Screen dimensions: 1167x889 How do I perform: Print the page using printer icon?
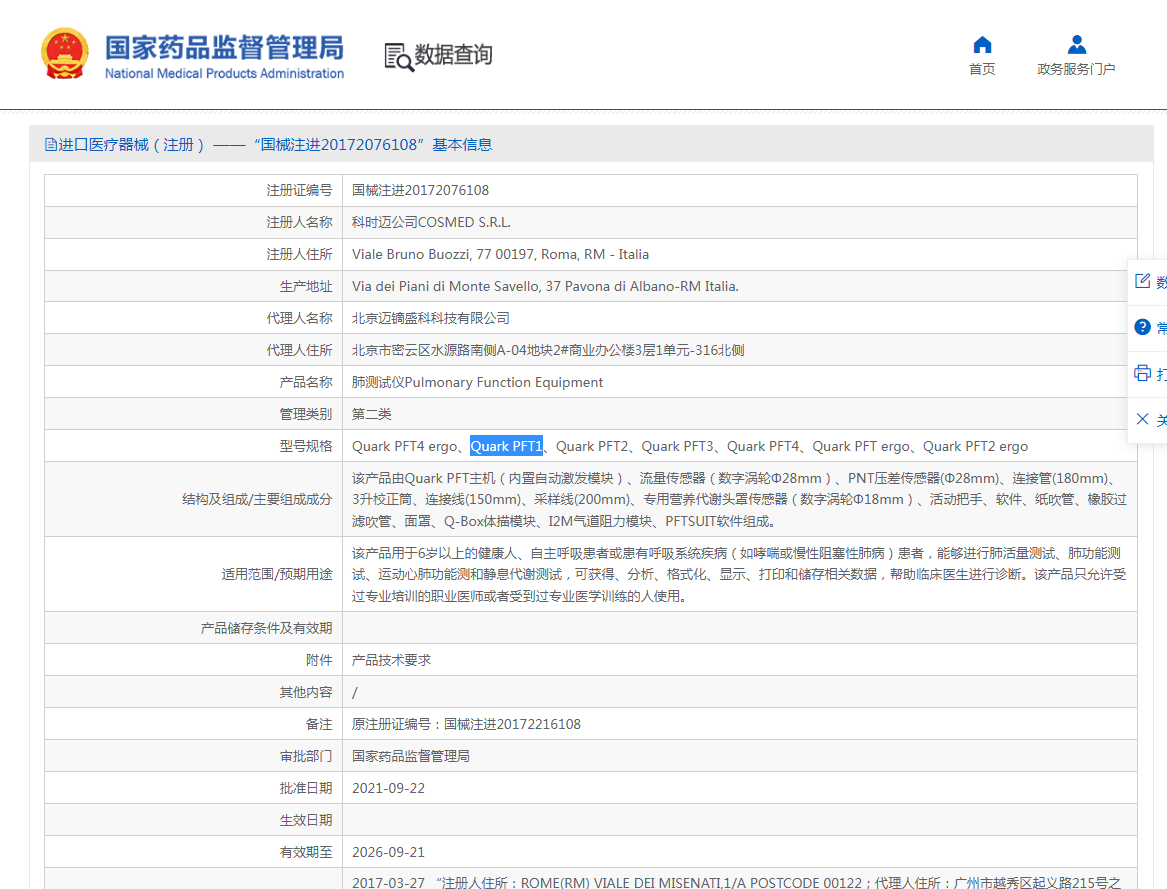coord(1142,373)
